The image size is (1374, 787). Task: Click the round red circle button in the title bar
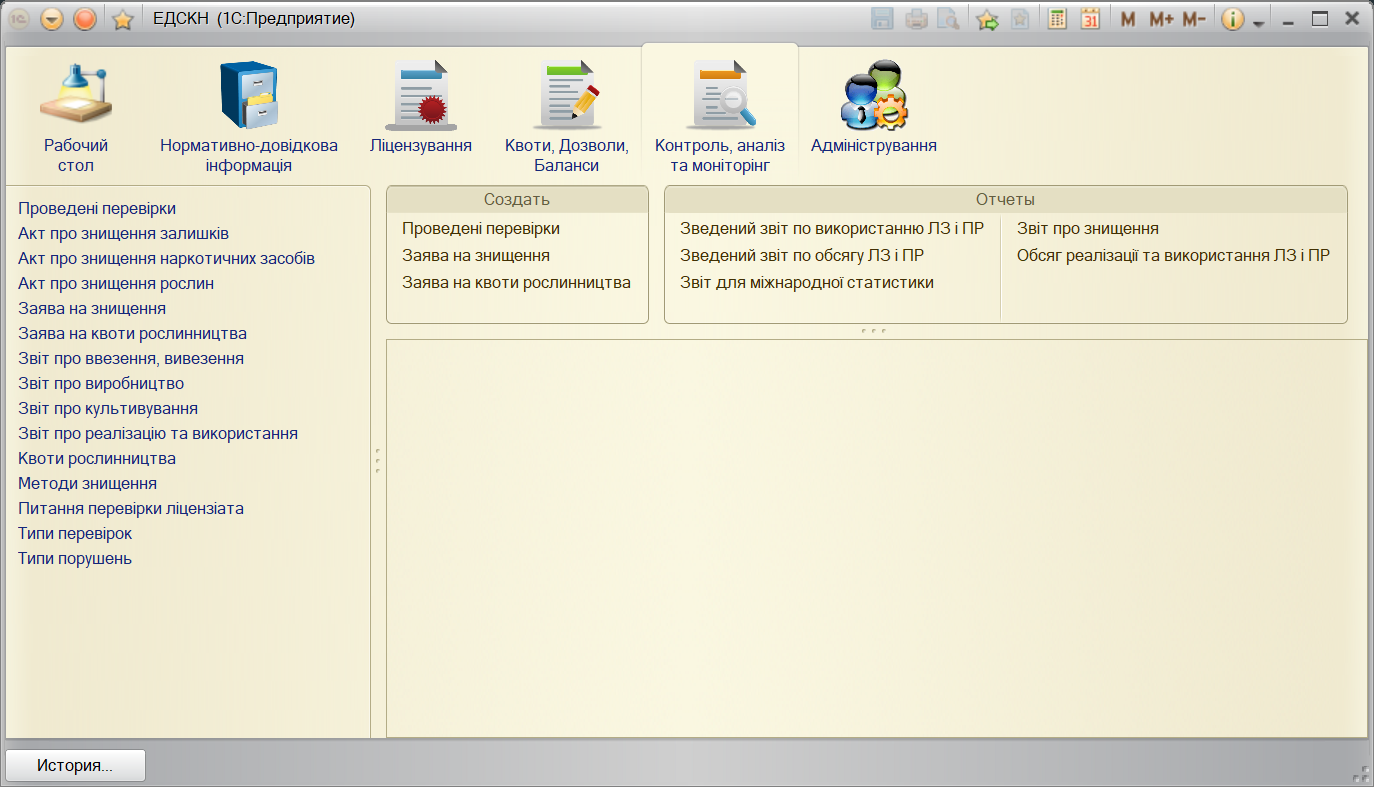point(85,19)
